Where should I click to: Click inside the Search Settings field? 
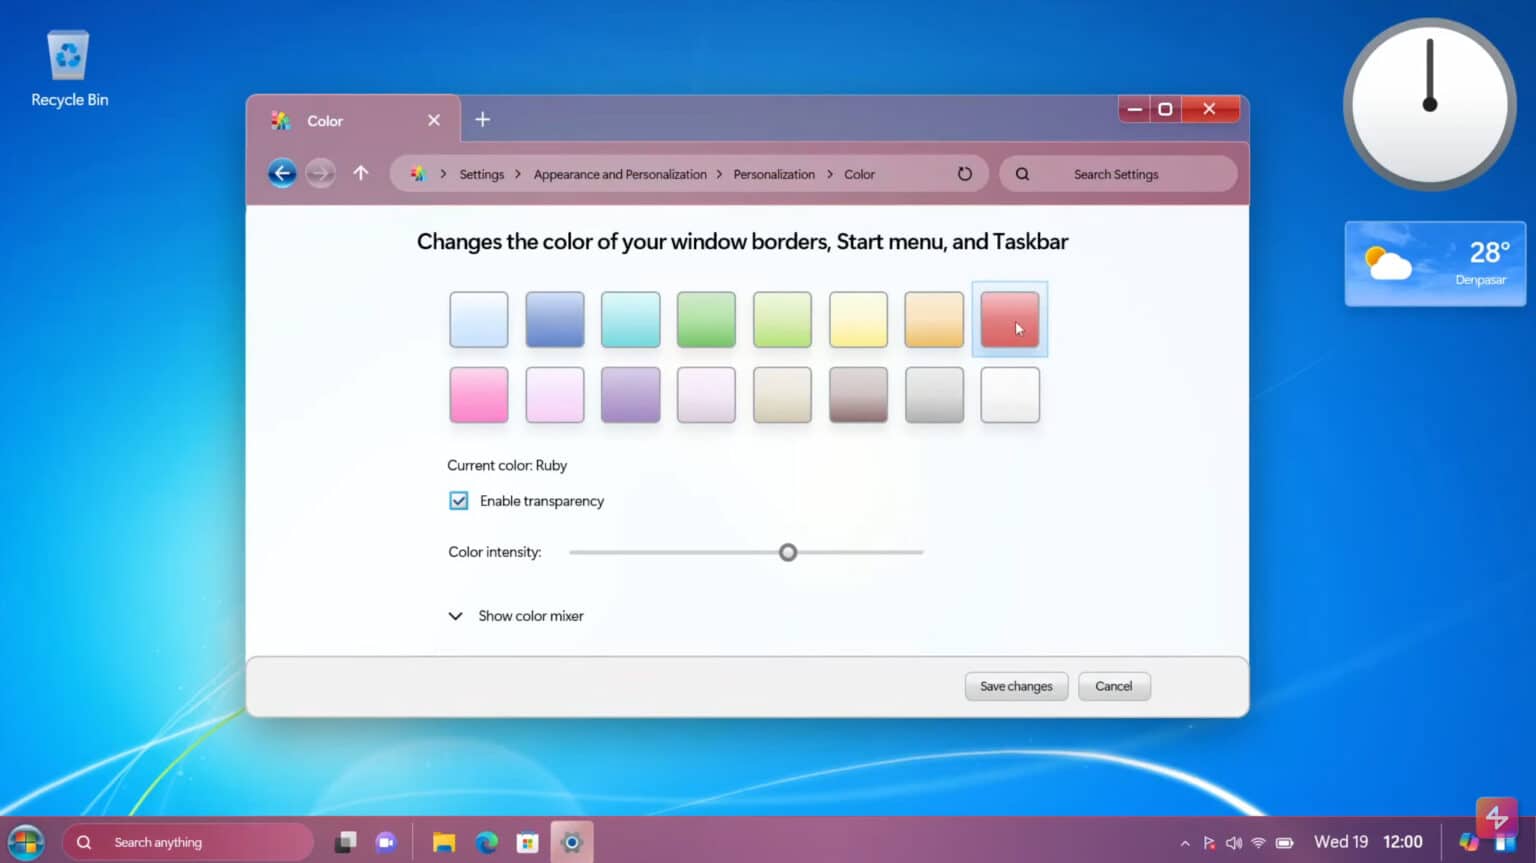[x=1116, y=173]
